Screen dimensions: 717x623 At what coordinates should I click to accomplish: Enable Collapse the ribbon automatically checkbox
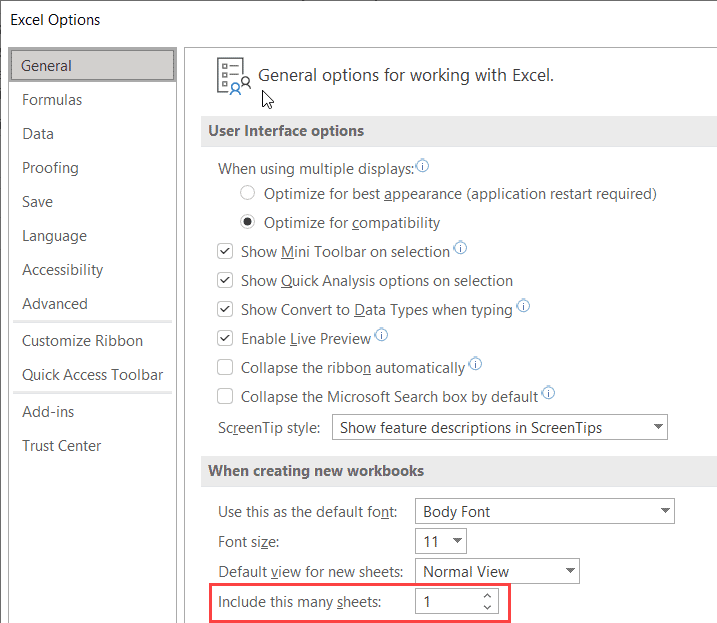[225, 368]
